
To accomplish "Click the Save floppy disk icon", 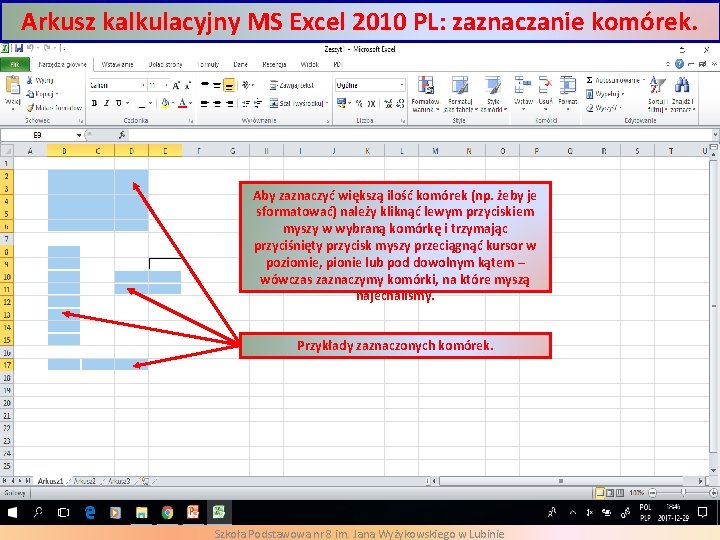I will point(19,48).
